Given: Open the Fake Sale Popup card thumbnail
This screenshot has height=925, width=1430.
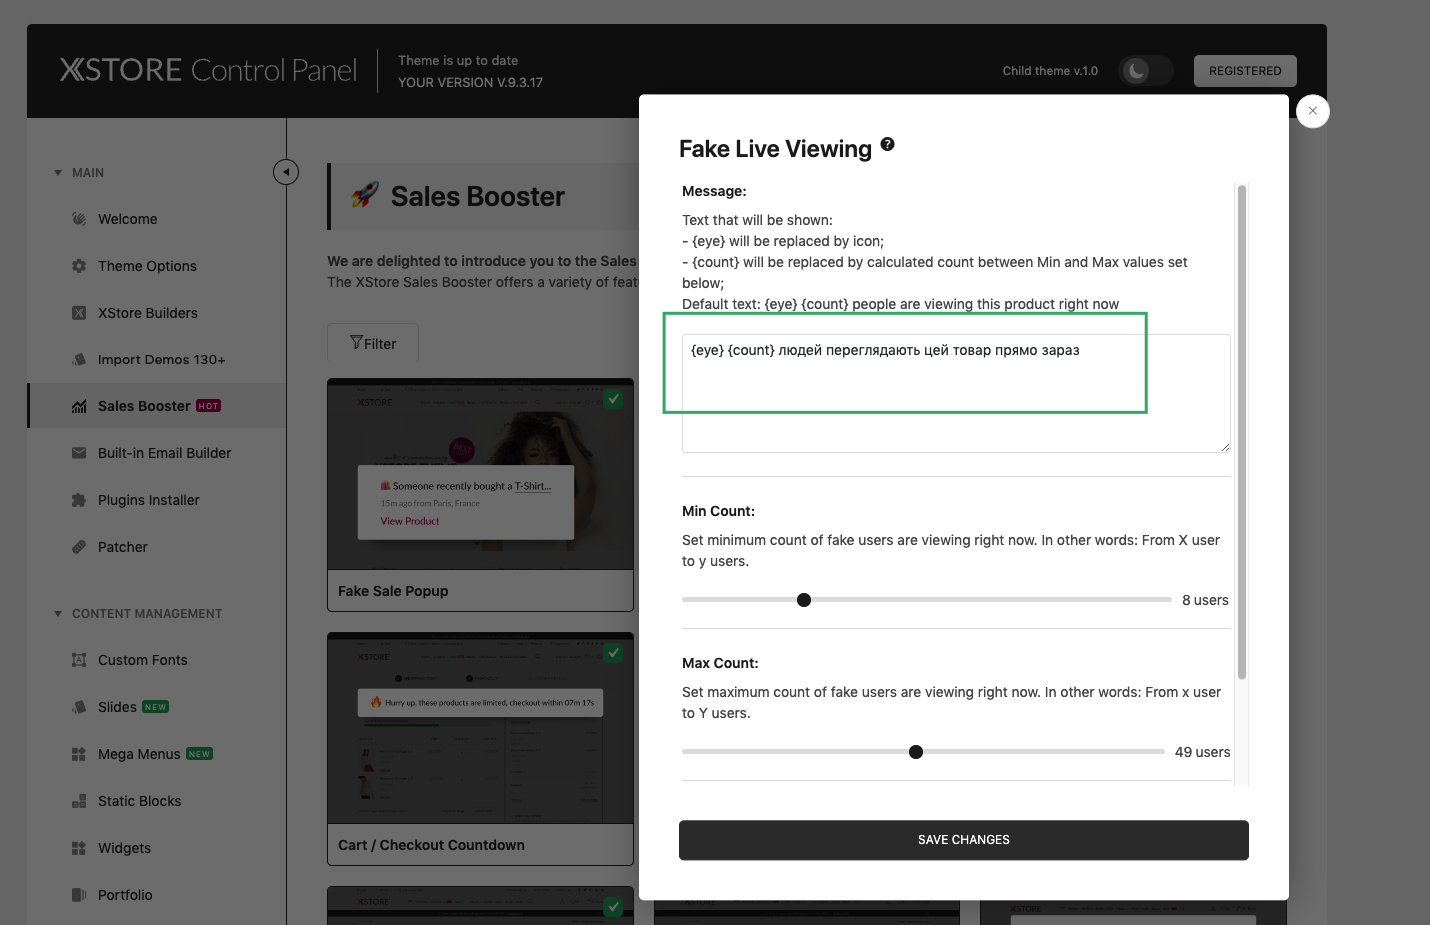Looking at the screenshot, I should (480, 475).
